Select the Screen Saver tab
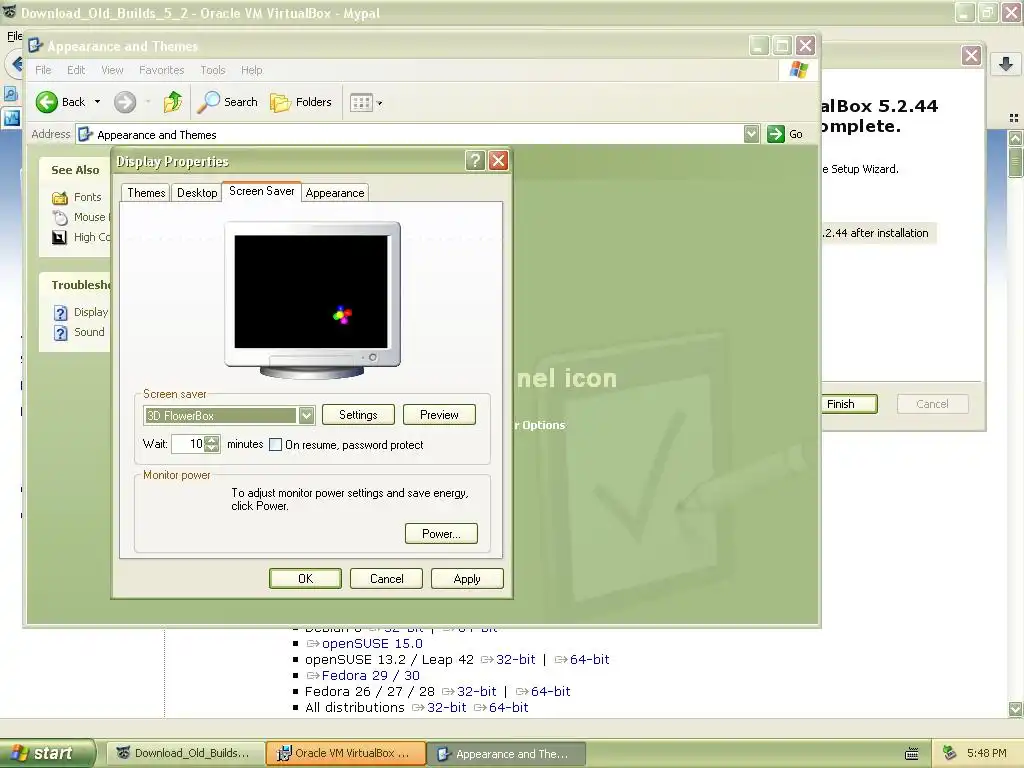The width and height of the screenshot is (1024, 768). tap(261, 191)
